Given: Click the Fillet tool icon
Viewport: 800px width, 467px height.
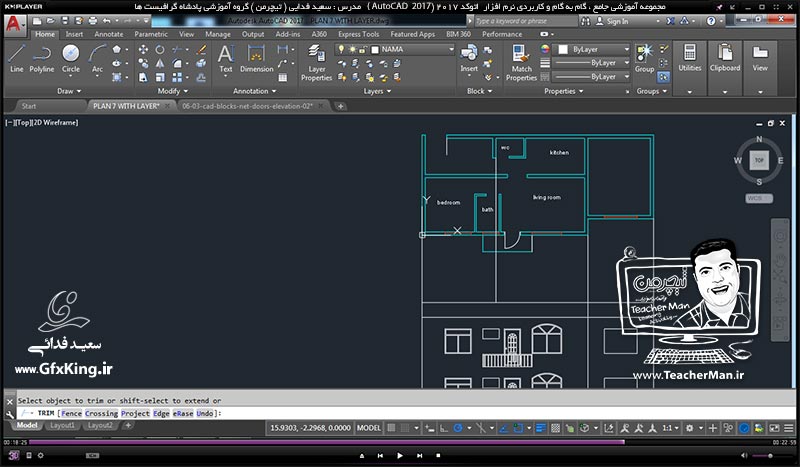Looking at the screenshot, I should pyautogui.click(x=177, y=63).
